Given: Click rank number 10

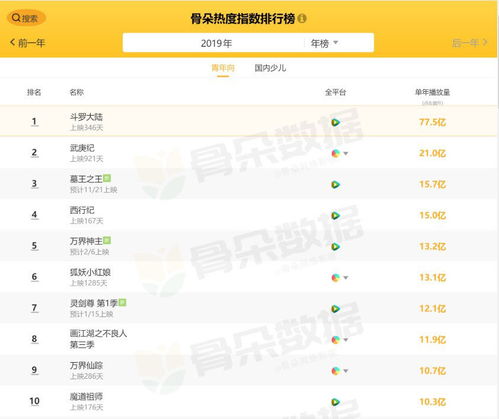Looking at the screenshot, I should pos(34,401).
